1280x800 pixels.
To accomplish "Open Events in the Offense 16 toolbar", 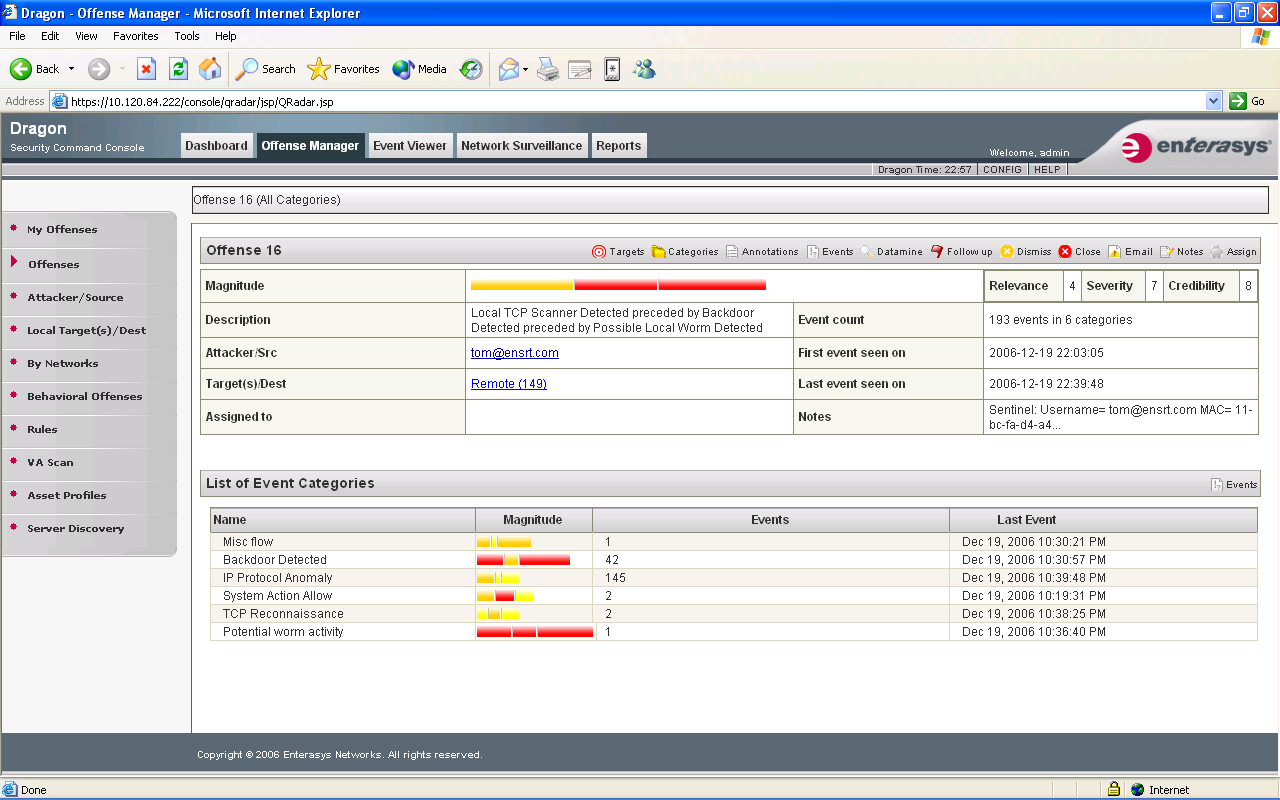I will 830,251.
